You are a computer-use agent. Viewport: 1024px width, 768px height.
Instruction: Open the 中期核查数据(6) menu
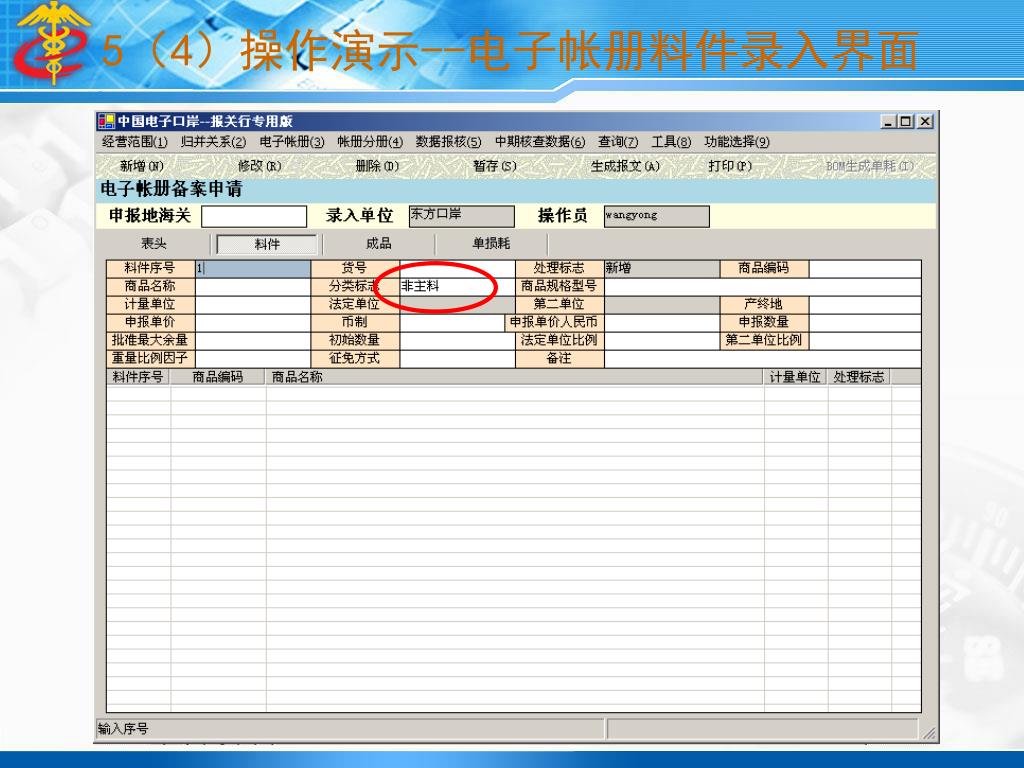(x=539, y=142)
